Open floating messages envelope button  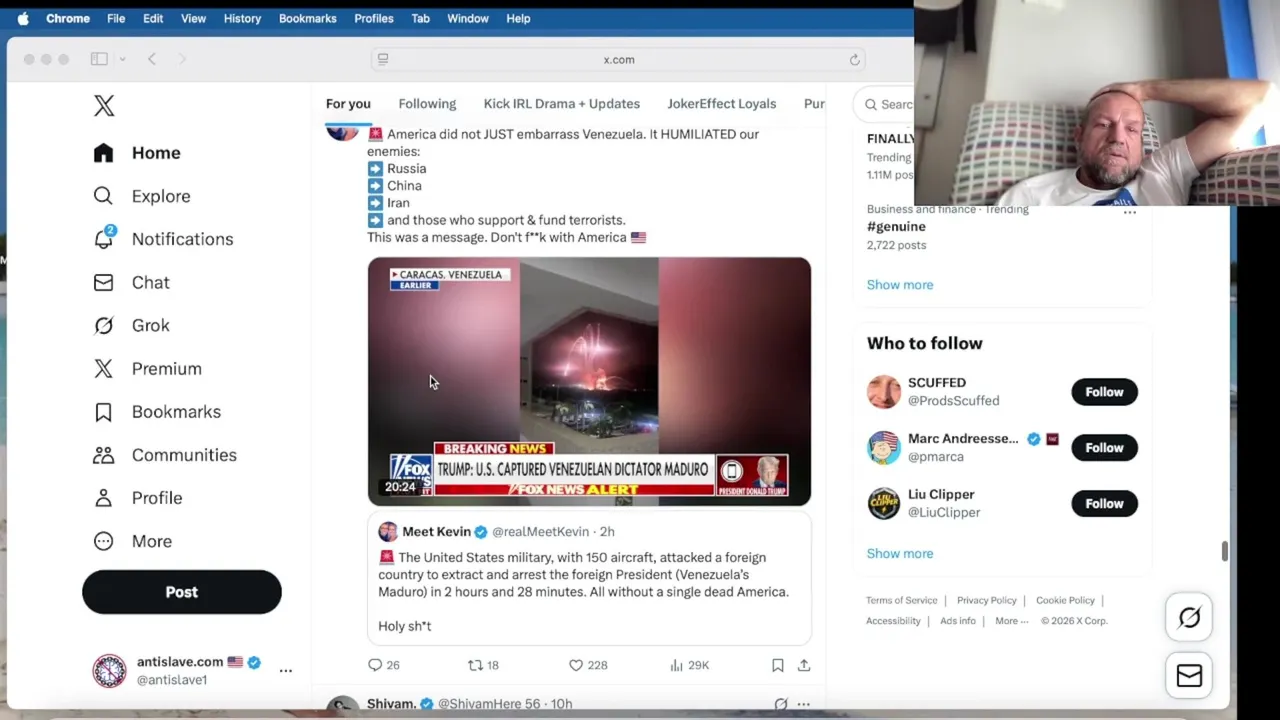[1189, 676]
